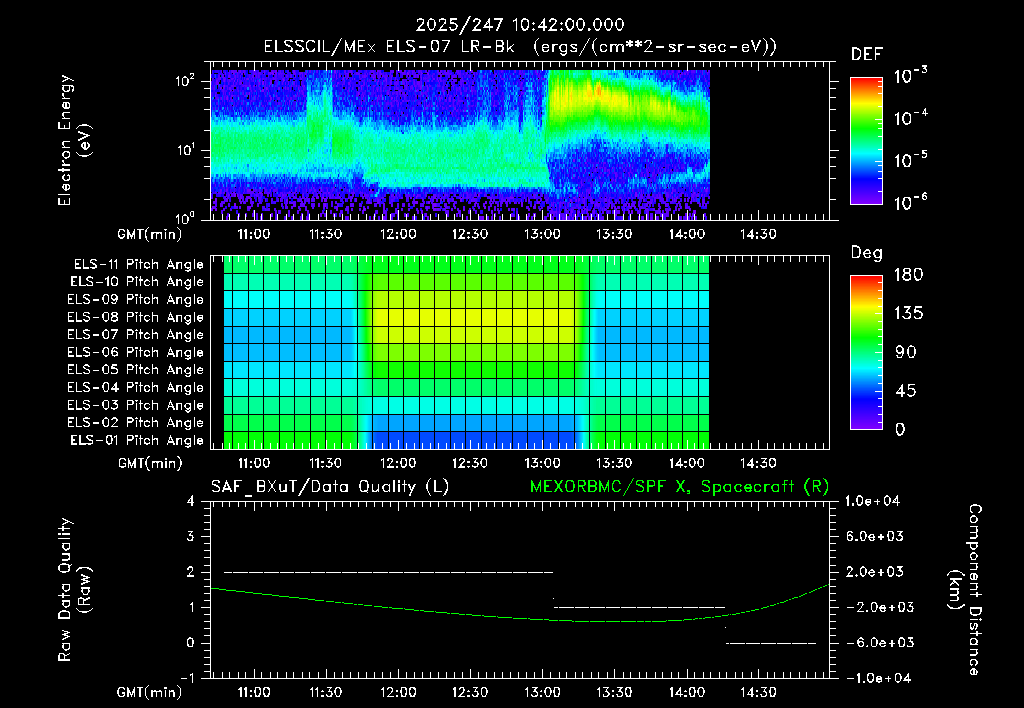
Task: Click the ELS-05 Pitch Angle row label
Action: click(x=136, y=370)
